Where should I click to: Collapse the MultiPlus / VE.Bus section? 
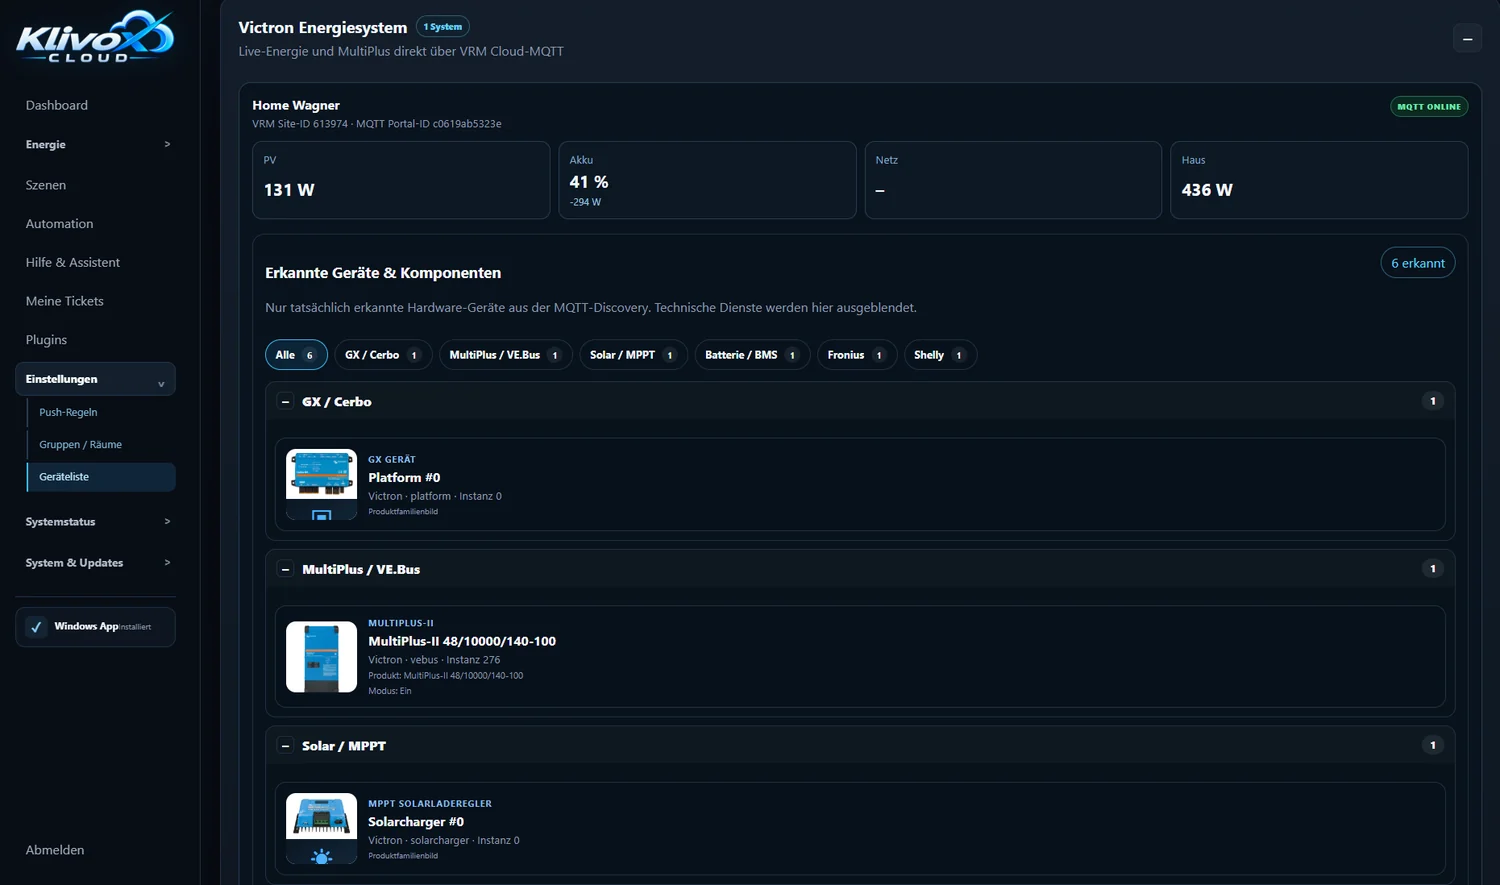pos(285,569)
